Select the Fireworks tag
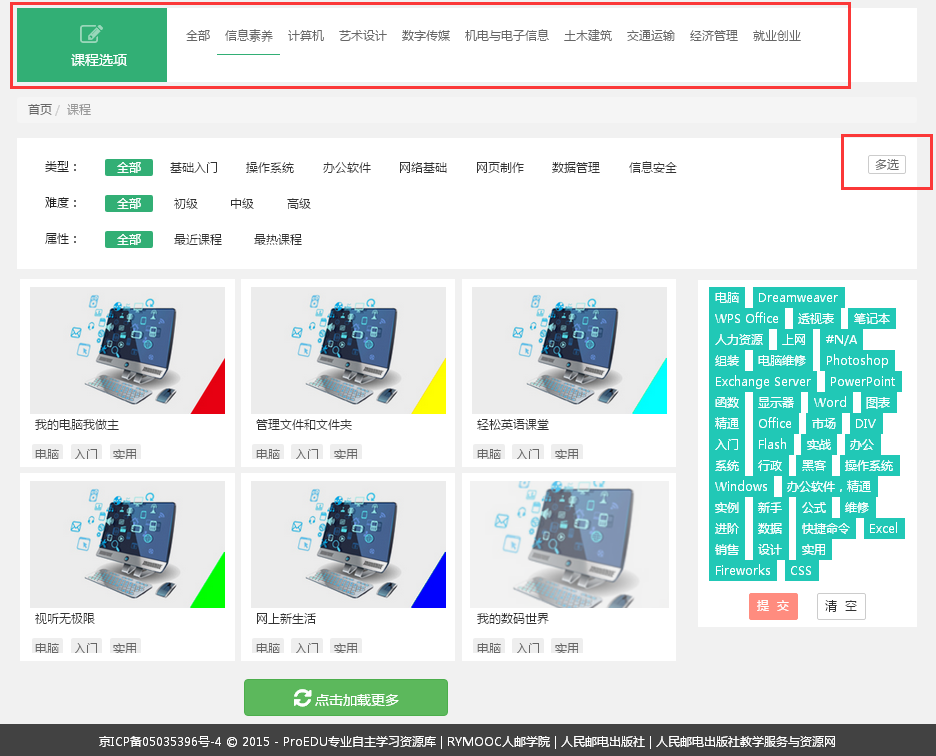 pos(744,570)
